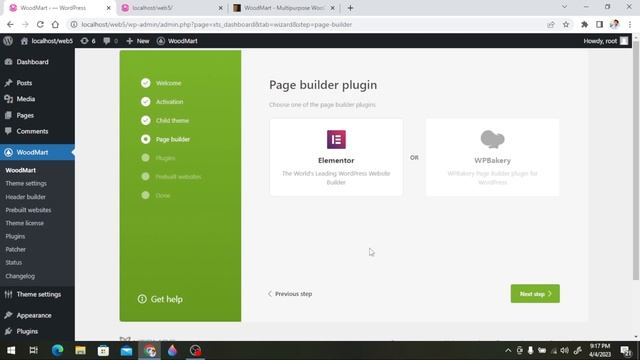Open Pages in admin menu

pos(37,116)
